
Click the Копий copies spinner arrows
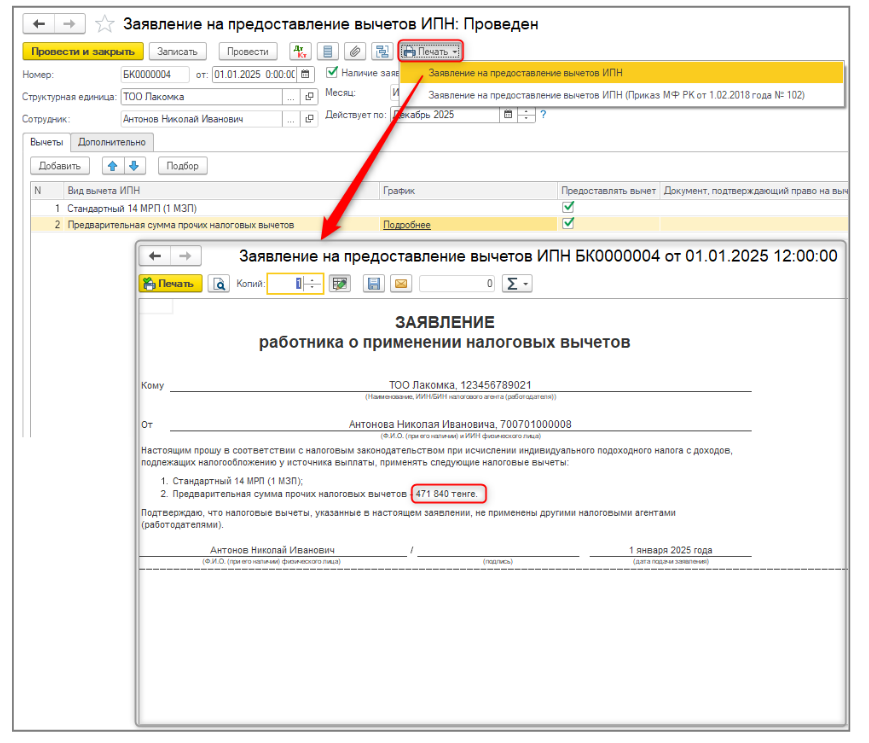pyautogui.click(x=313, y=284)
